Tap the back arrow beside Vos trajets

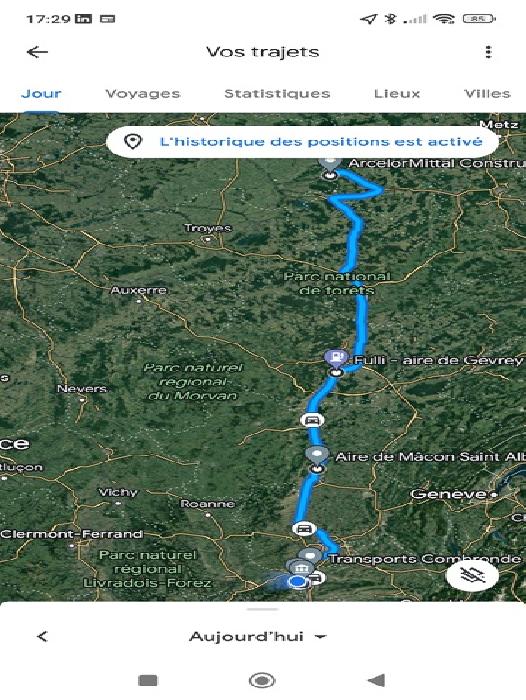(37, 52)
